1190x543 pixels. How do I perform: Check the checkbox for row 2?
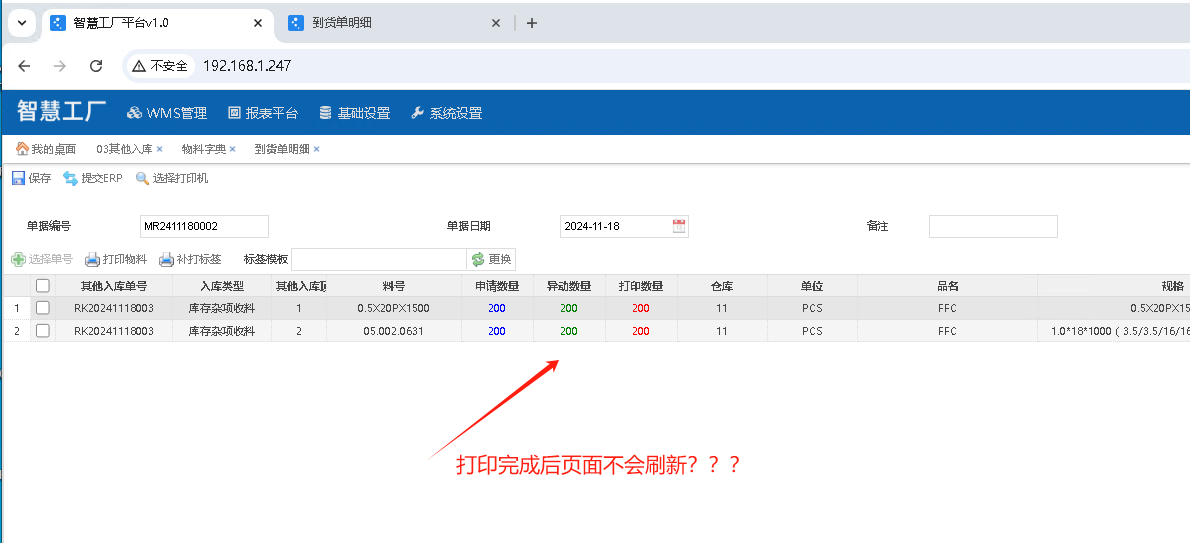pyautogui.click(x=42, y=331)
